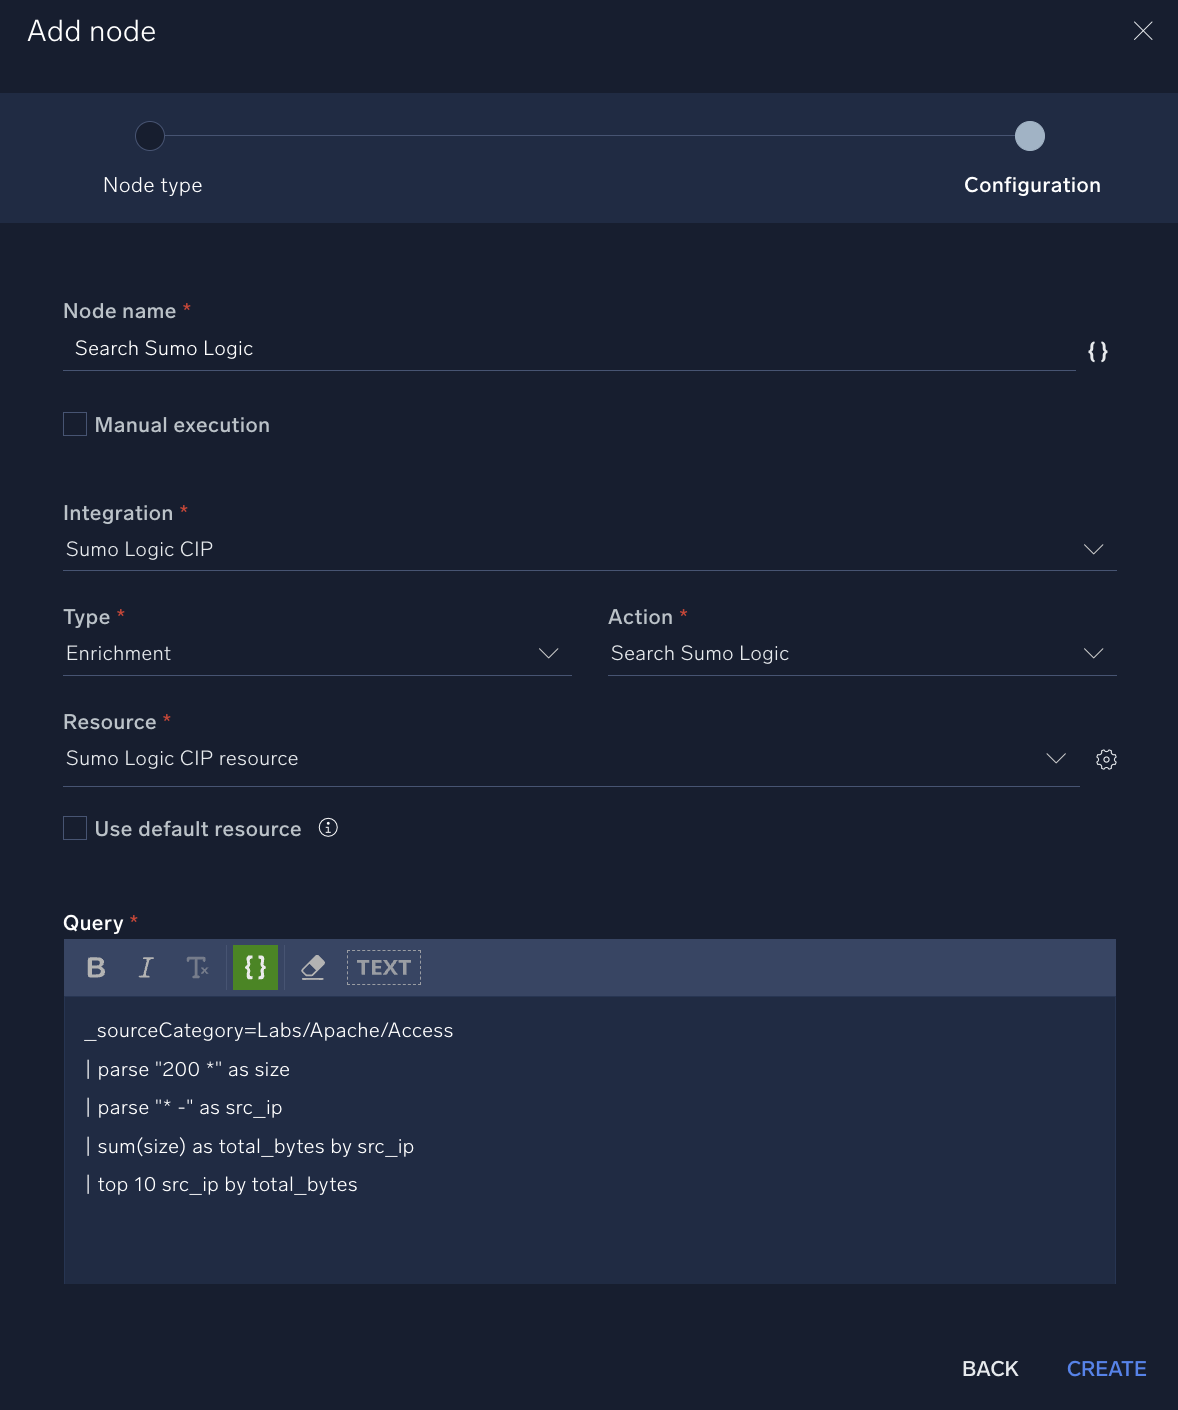The image size is (1178, 1410).
Task: Click the info icon beside default resource
Action: pos(328,828)
